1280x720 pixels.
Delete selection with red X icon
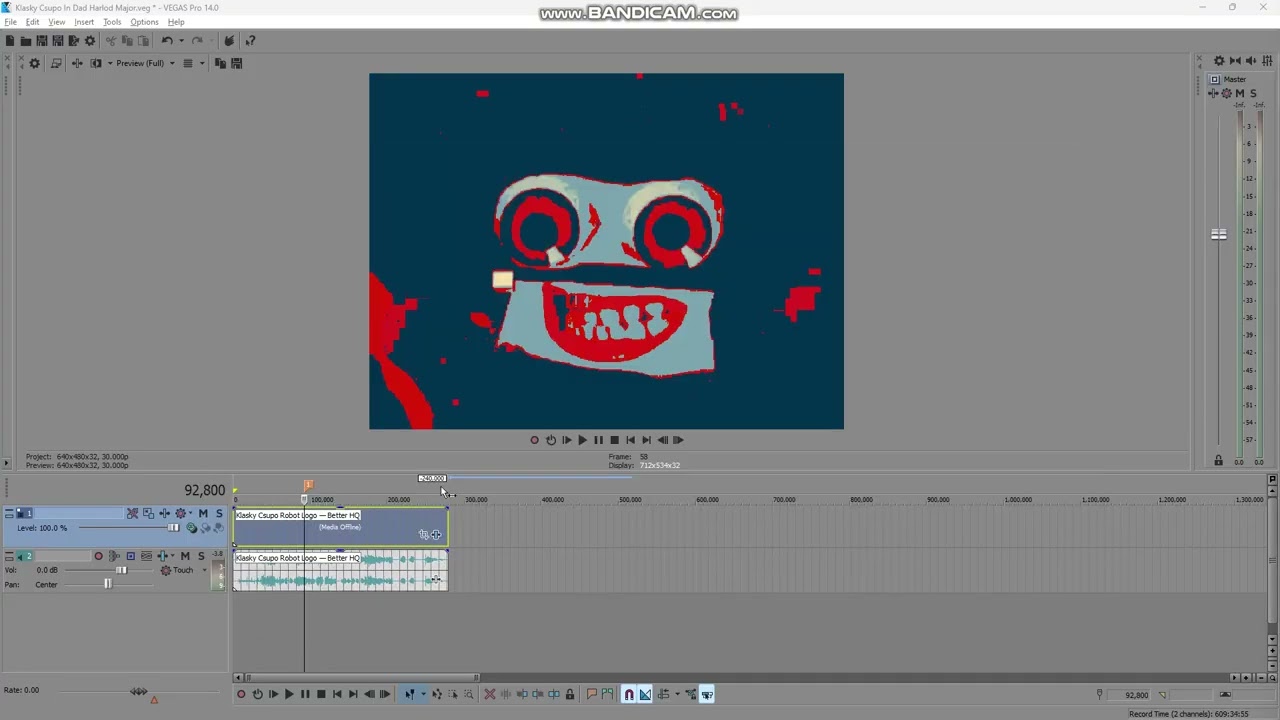(x=489, y=694)
